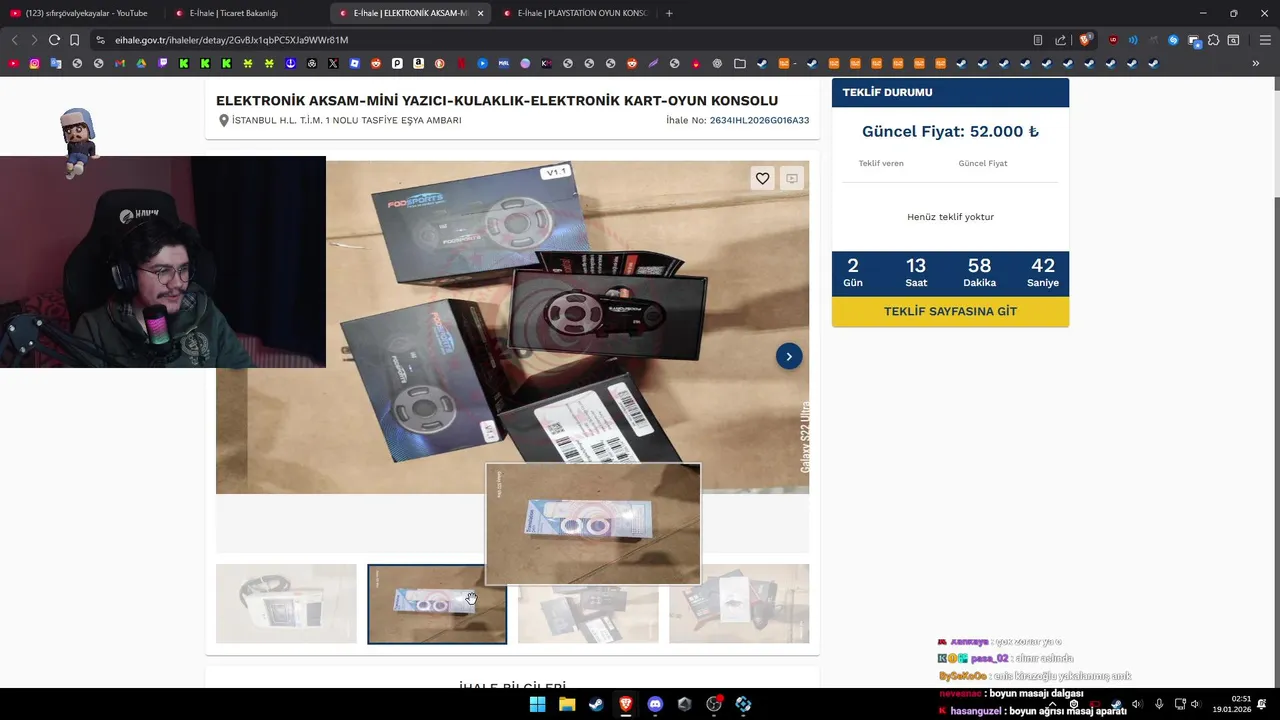This screenshot has width=1280, height=720.
Task: Click TEKLİF DURUMU header
Action: pos(950,92)
